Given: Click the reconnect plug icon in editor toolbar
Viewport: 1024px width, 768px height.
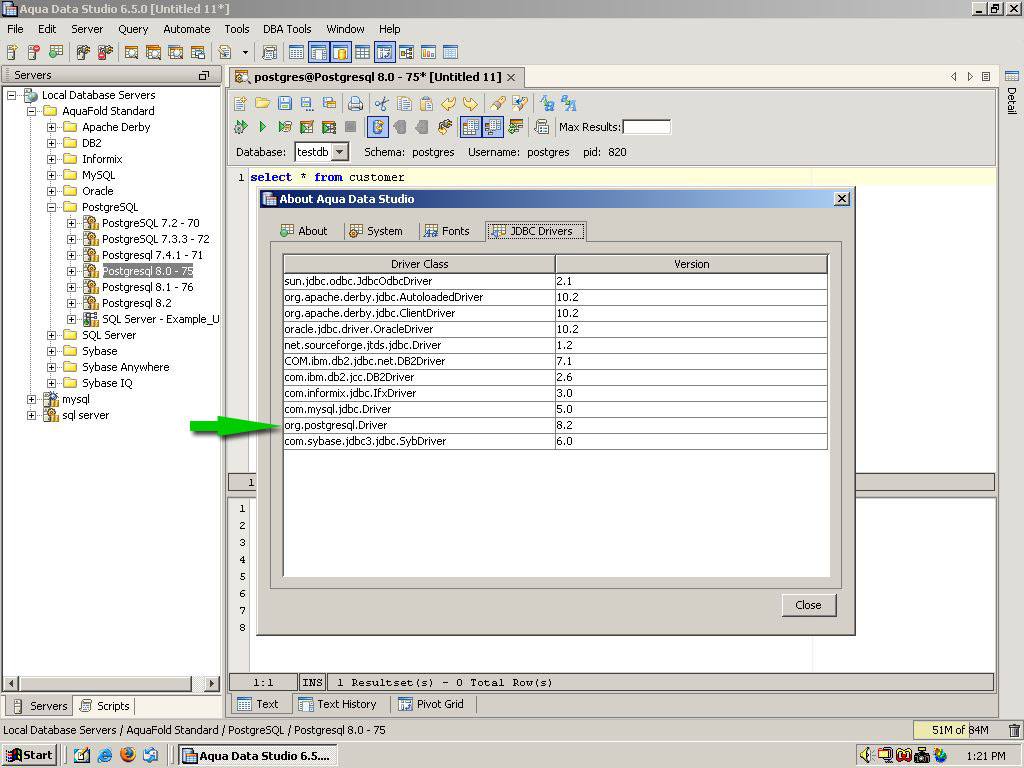Looking at the screenshot, I should [x=445, y=127].
